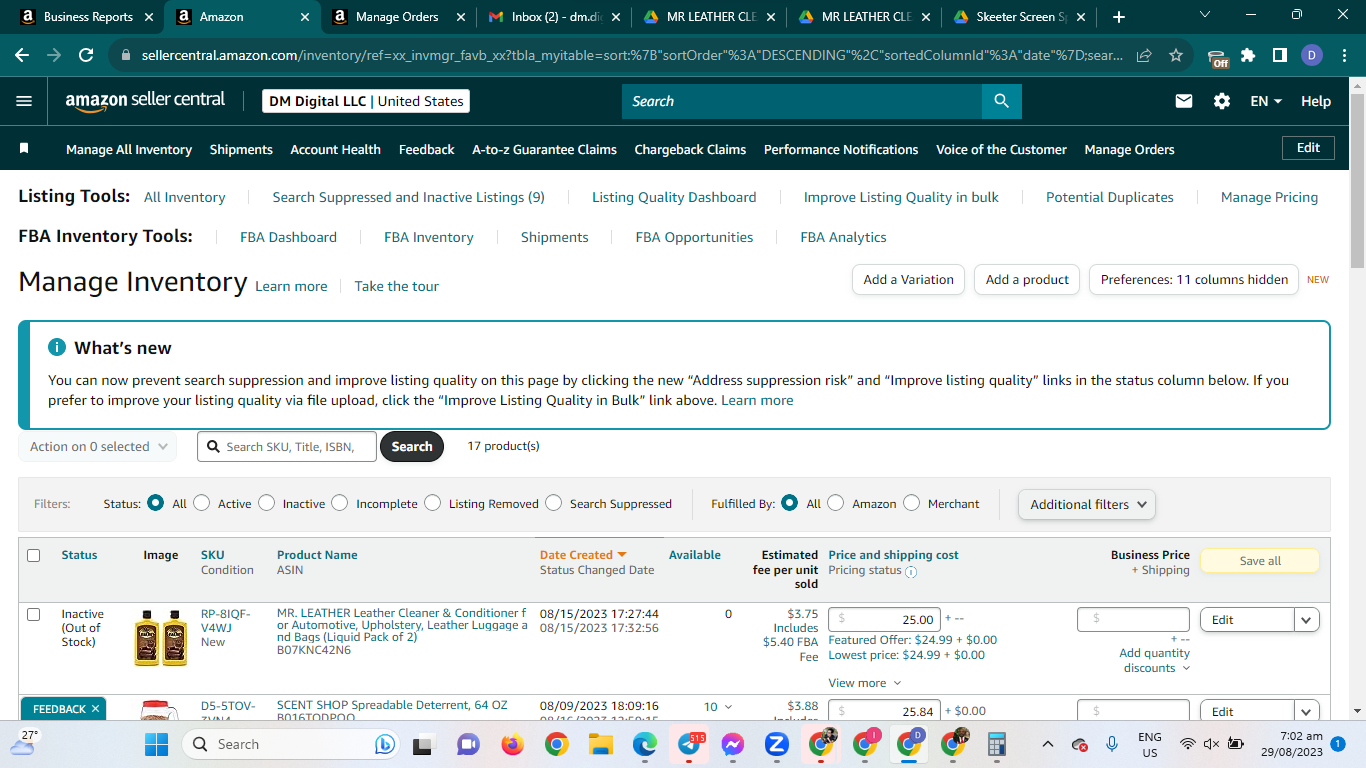Switch to the Manage Orders browser tab

(398, 17)
